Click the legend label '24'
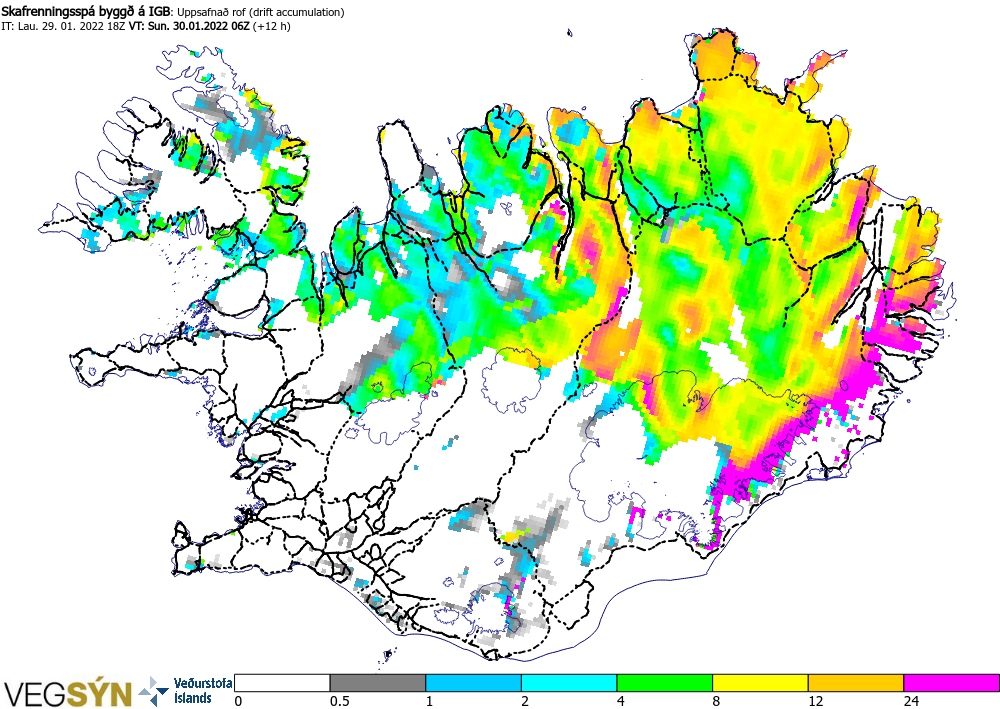 coord(911,701)
